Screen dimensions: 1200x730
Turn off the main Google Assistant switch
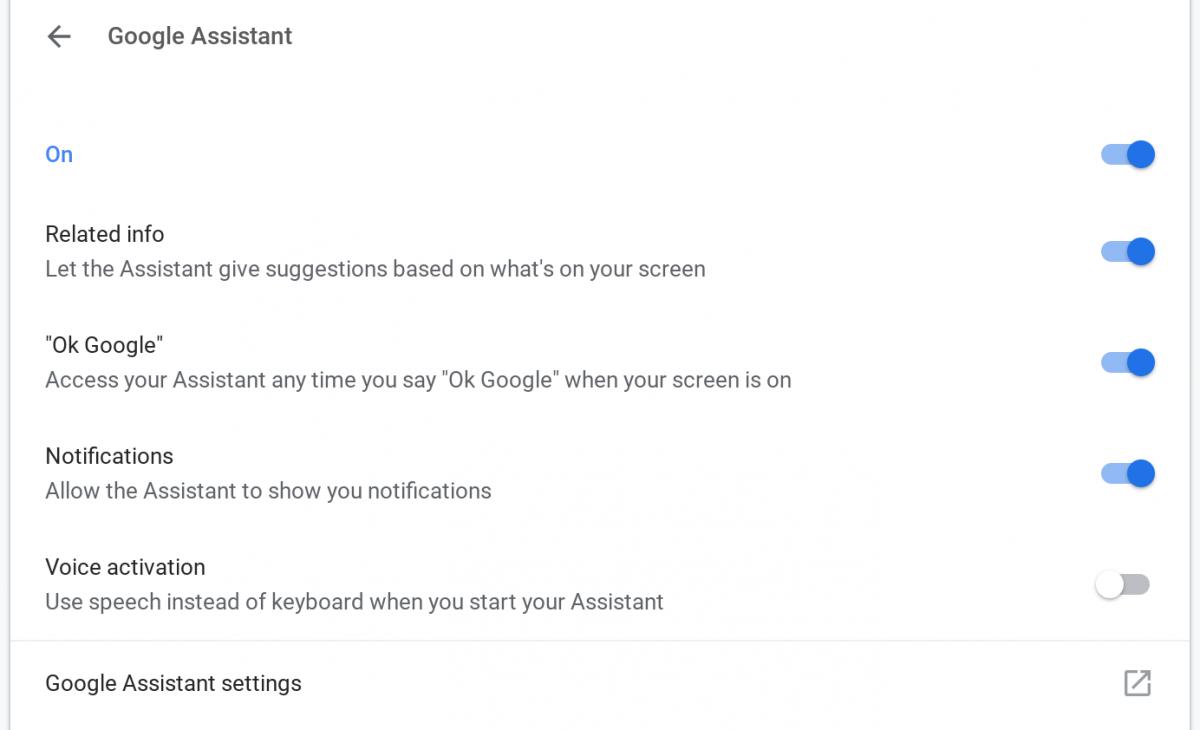point(1128,155)
